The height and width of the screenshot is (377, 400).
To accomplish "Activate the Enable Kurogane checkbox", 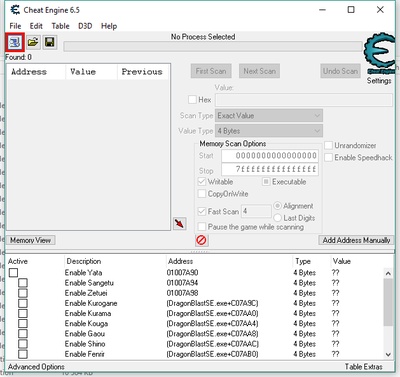I will 23,303.
